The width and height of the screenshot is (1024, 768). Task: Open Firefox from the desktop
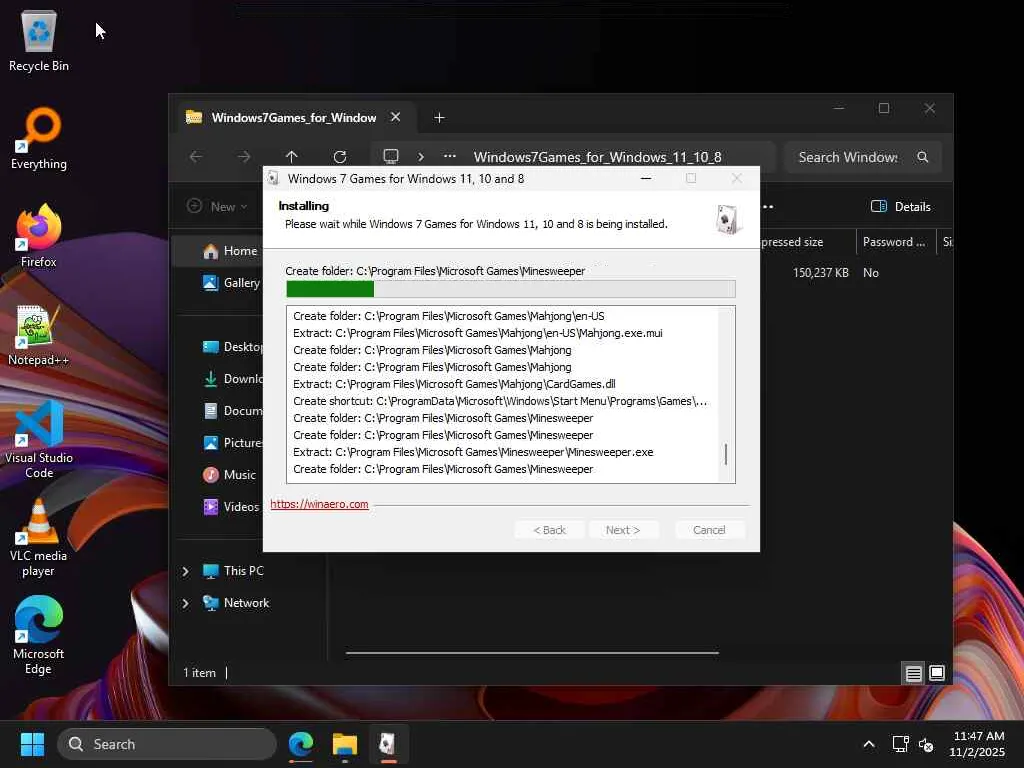pos(39,236)
